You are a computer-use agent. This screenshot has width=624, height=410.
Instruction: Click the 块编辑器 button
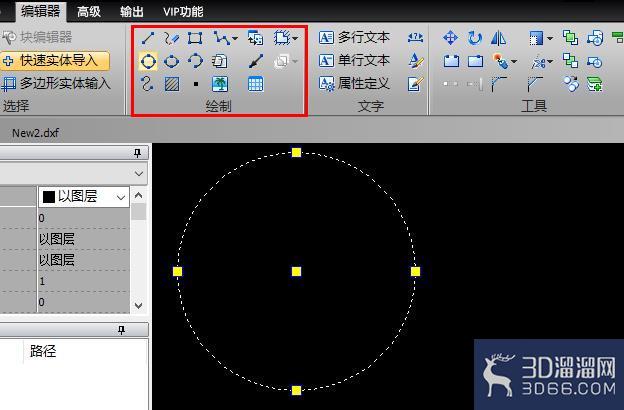point(37,37)
